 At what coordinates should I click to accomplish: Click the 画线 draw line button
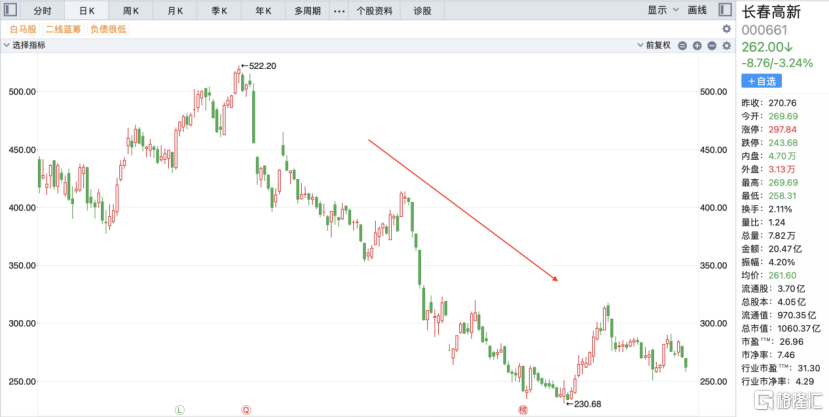click(x=697, y=10)
